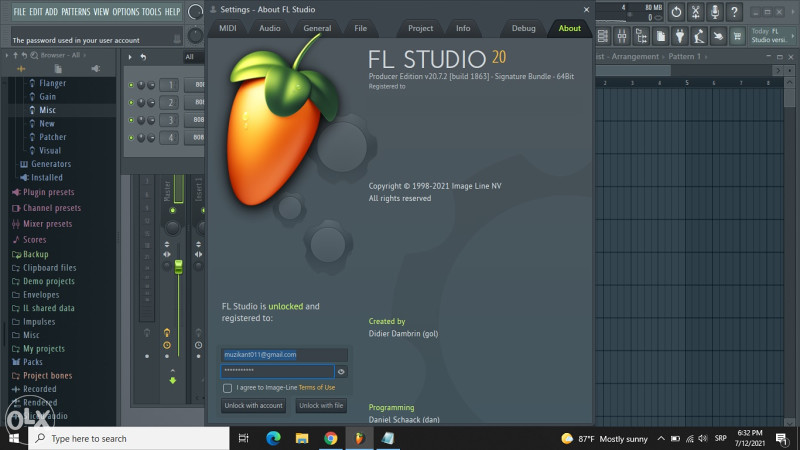Click the tempo tapper hammer icon
The height and width of the screenshot is (450, 800).
click(699, 36)
